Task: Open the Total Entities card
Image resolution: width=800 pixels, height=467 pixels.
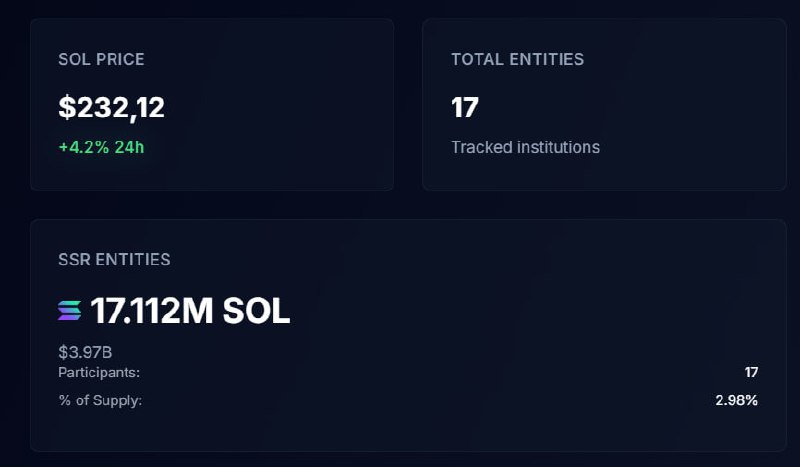Action: click(x=604, y=105)
